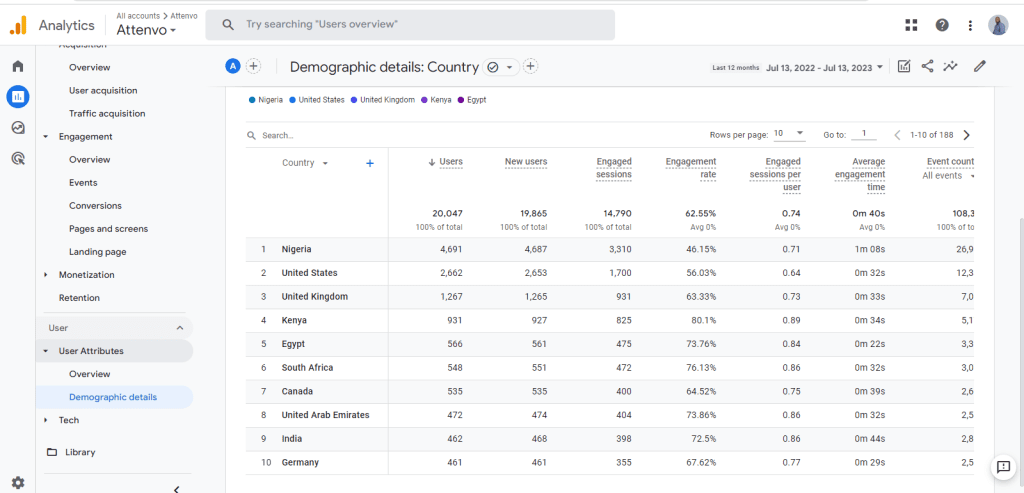Add a comparison with the plus icon
The image size is (1024, 493).
pos(253,66)
